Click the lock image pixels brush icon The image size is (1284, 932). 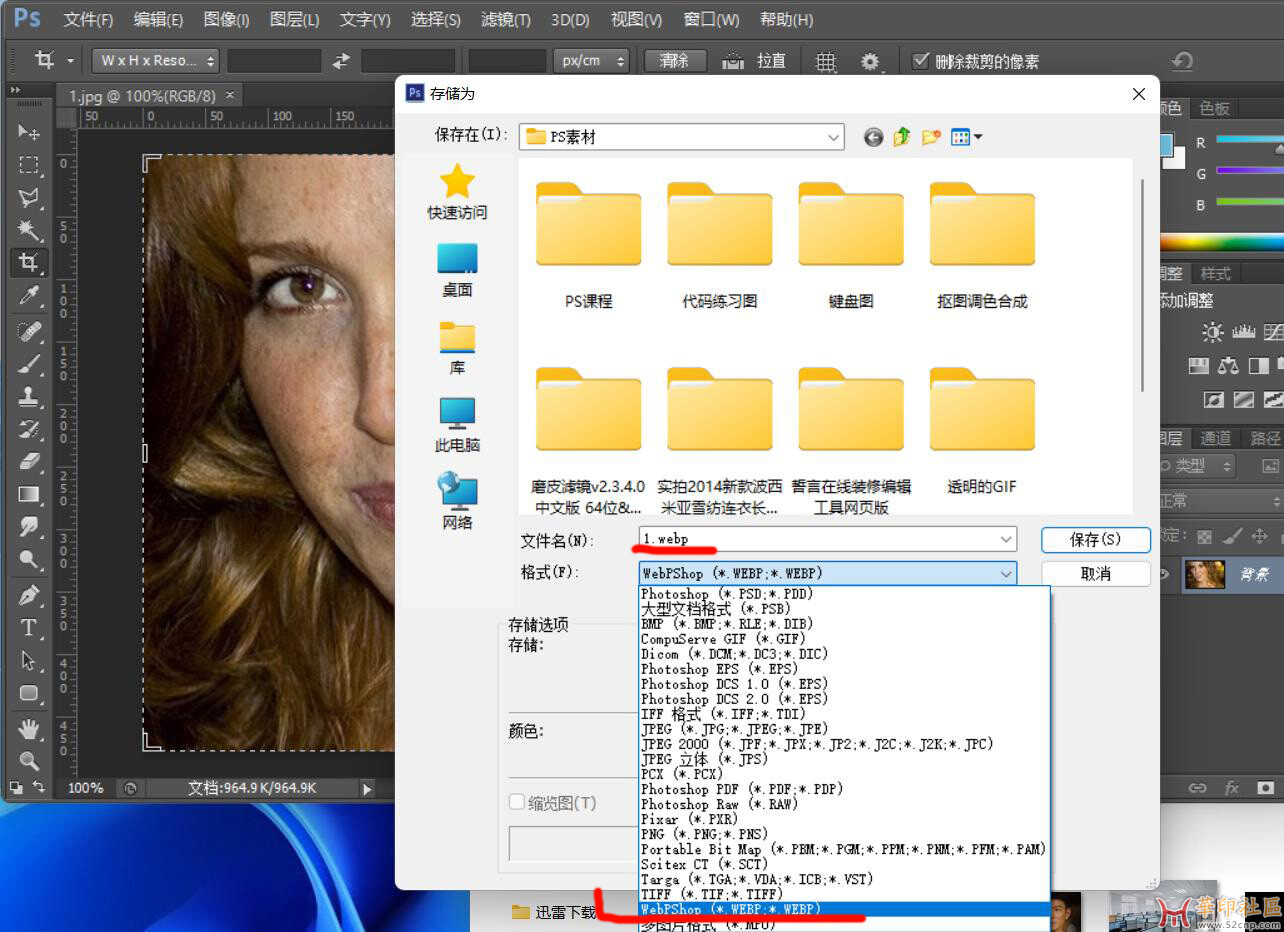1232,537
